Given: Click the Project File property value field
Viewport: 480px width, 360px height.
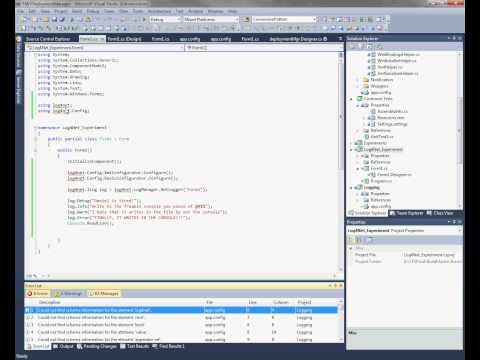Looking at the screenshot, I should (432, 255).
